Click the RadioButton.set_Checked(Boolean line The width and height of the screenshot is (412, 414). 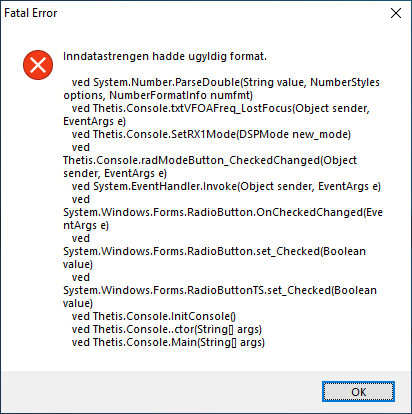coord(214,251)
